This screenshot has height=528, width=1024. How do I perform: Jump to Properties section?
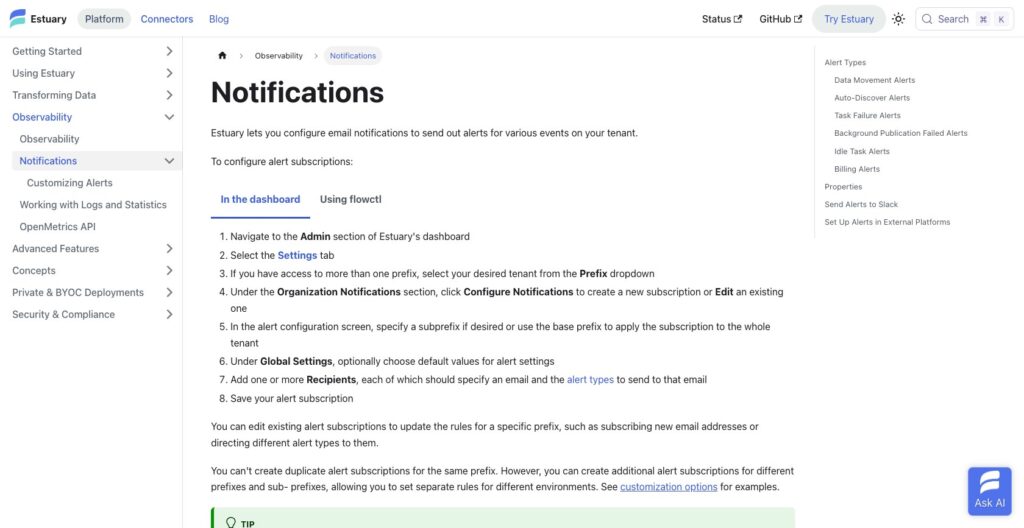click(x=843, y=187)
